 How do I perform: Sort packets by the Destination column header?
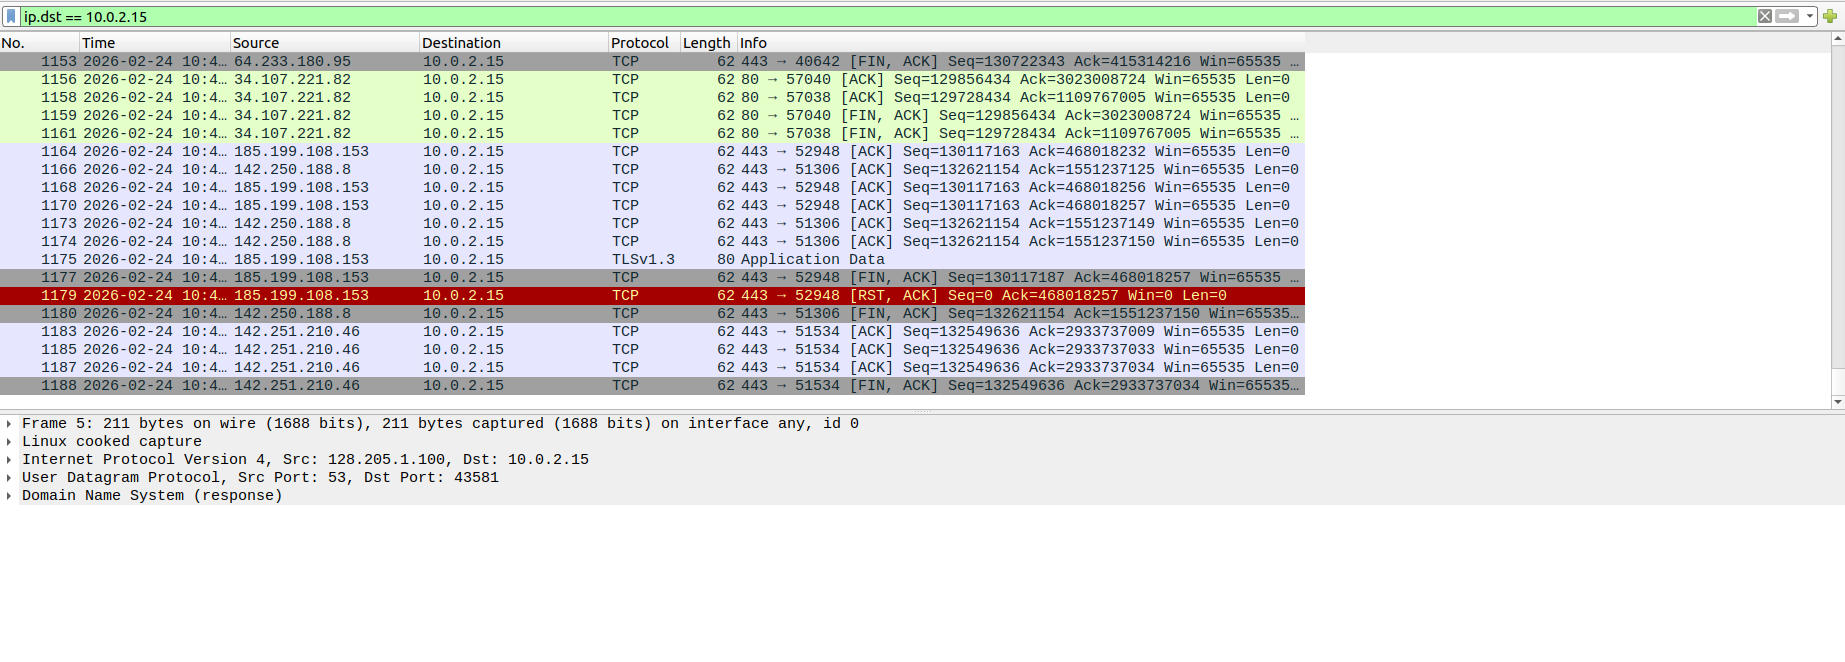point(514,43)
